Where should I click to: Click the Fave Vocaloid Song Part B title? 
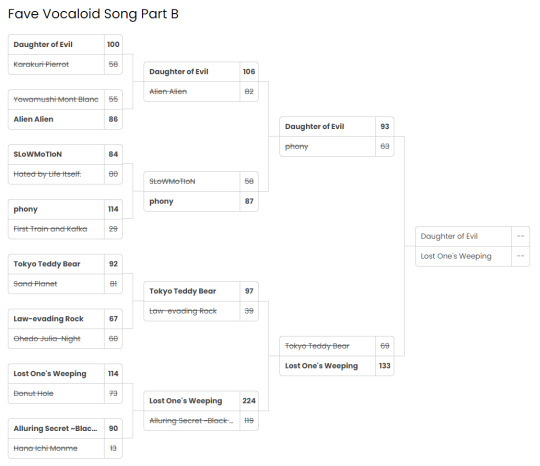[x=93, y=14]
